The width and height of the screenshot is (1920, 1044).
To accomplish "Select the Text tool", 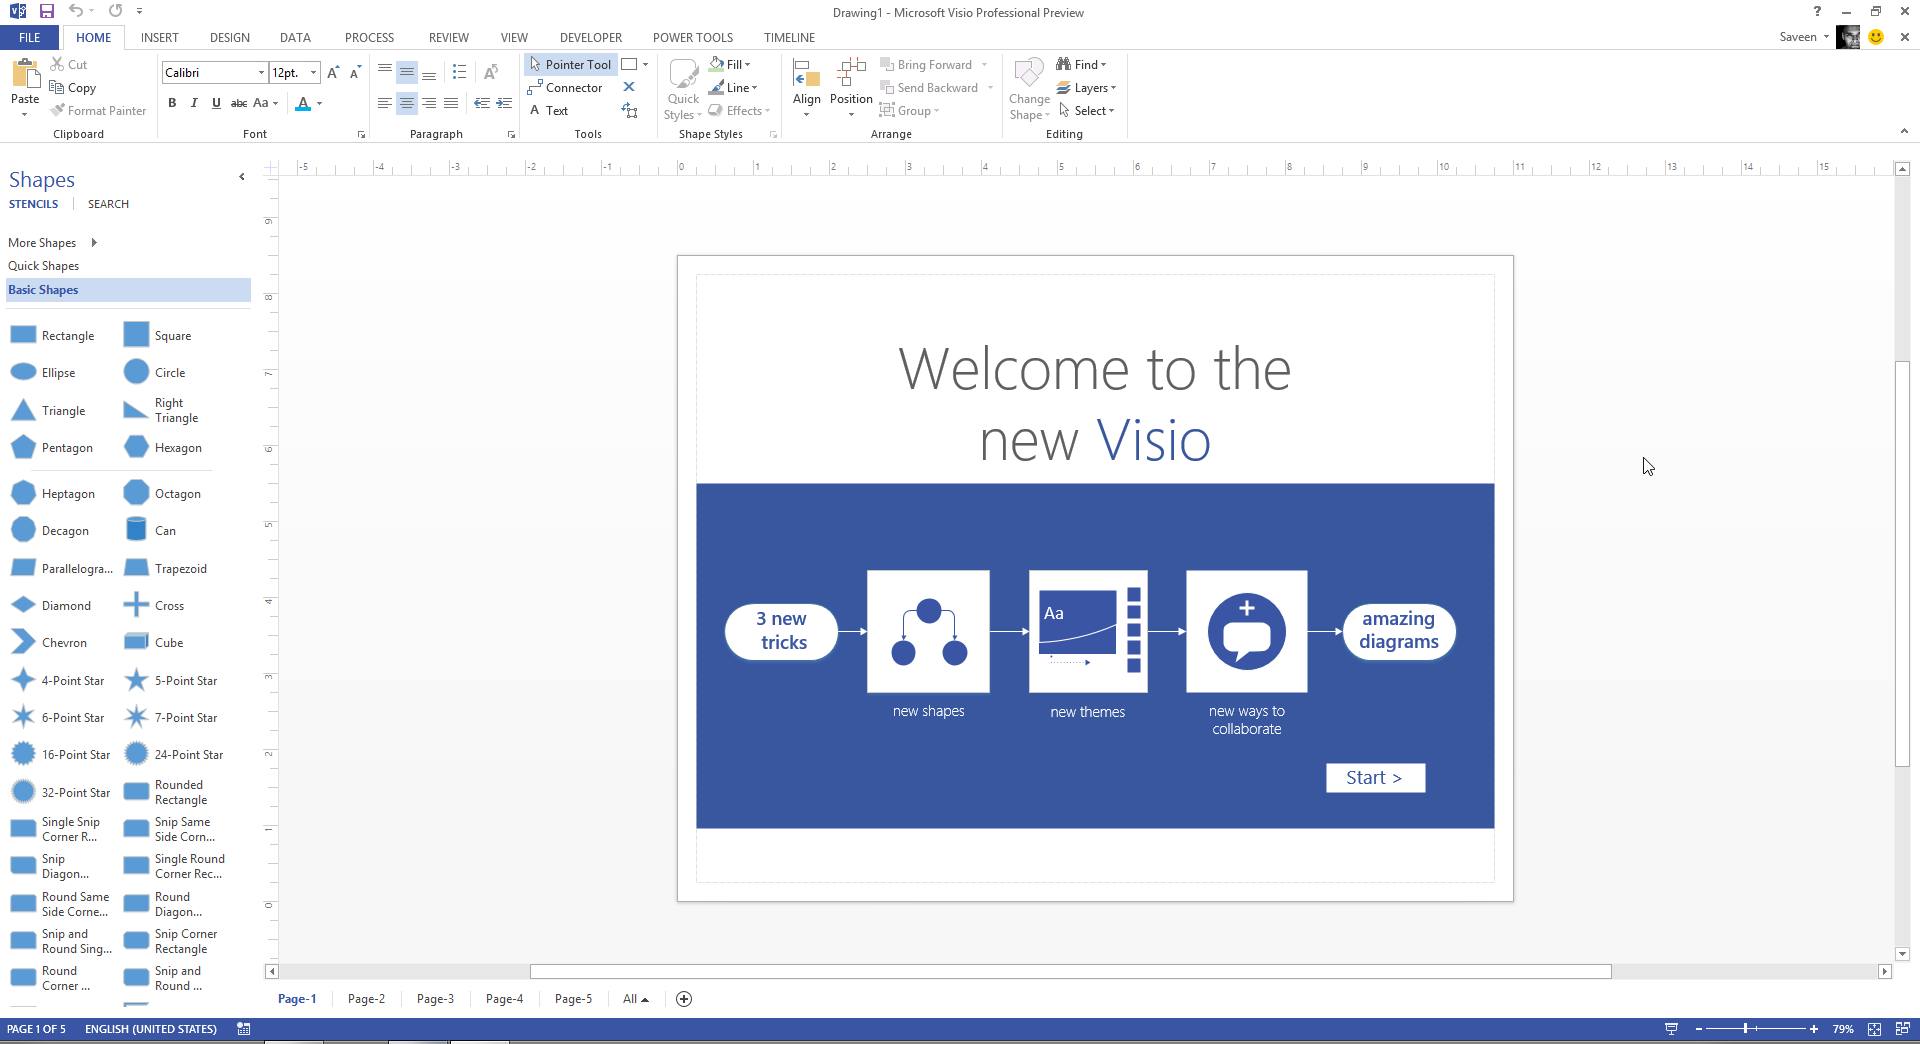I will [549, 111].
